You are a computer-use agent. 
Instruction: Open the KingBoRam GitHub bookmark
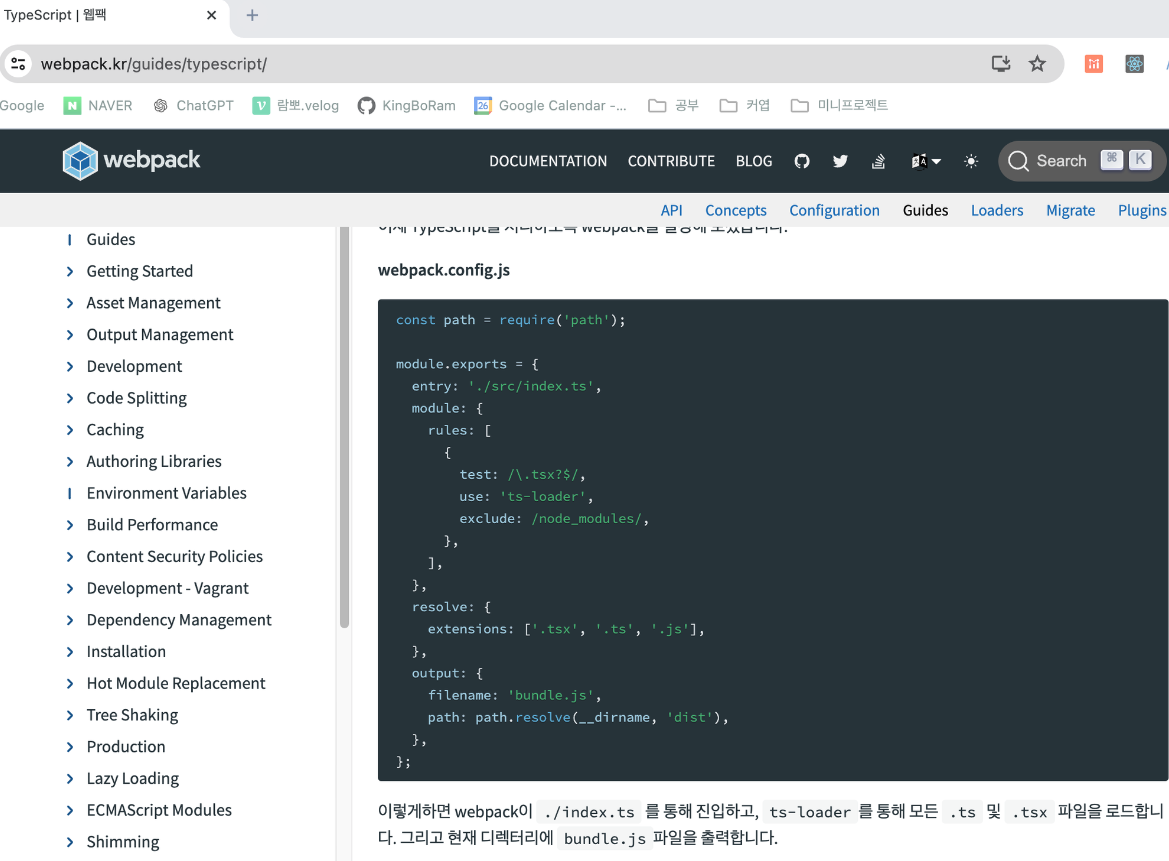406,106
